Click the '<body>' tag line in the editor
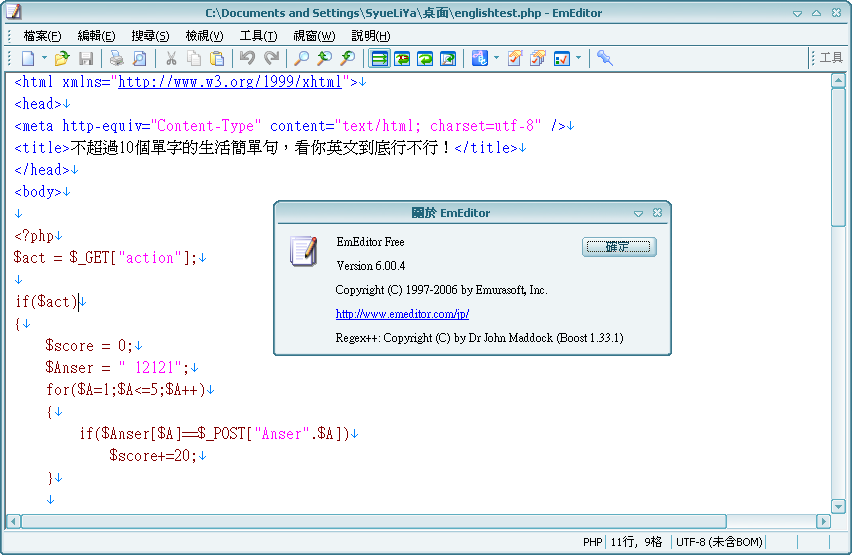This screenshot has width=852, height=555. point(38,192)
